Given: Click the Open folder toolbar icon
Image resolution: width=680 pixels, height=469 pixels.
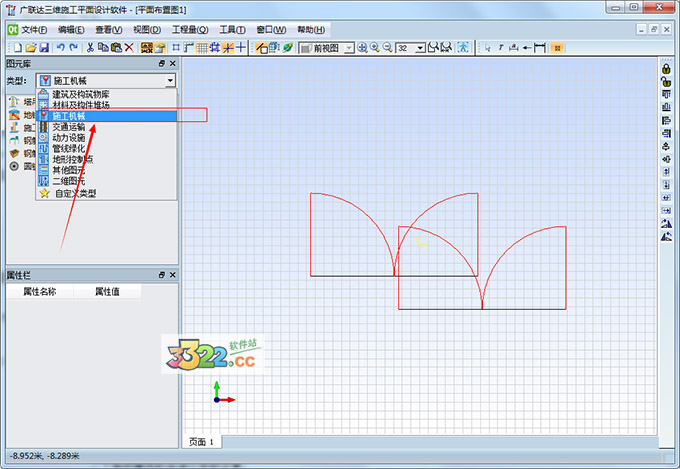Looking at the screenshot, I should (x=31, y=47).
